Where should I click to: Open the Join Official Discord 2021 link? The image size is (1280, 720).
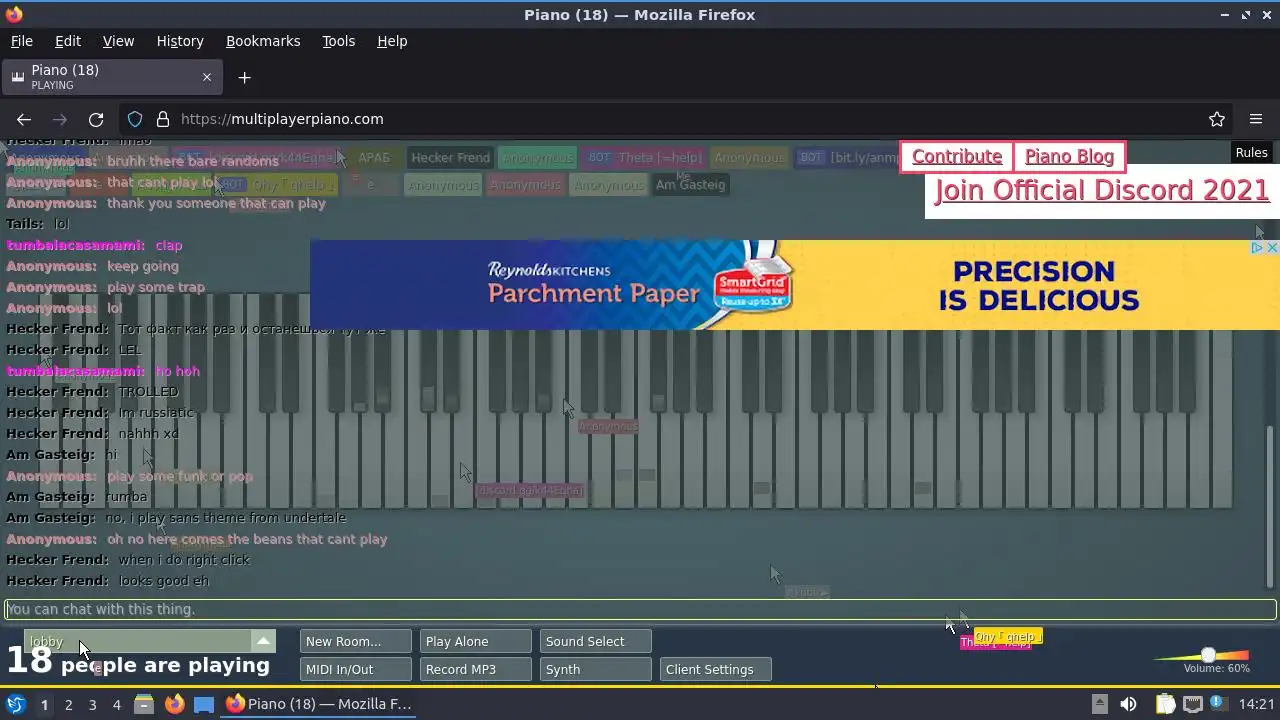click(x=1101, y=190)
